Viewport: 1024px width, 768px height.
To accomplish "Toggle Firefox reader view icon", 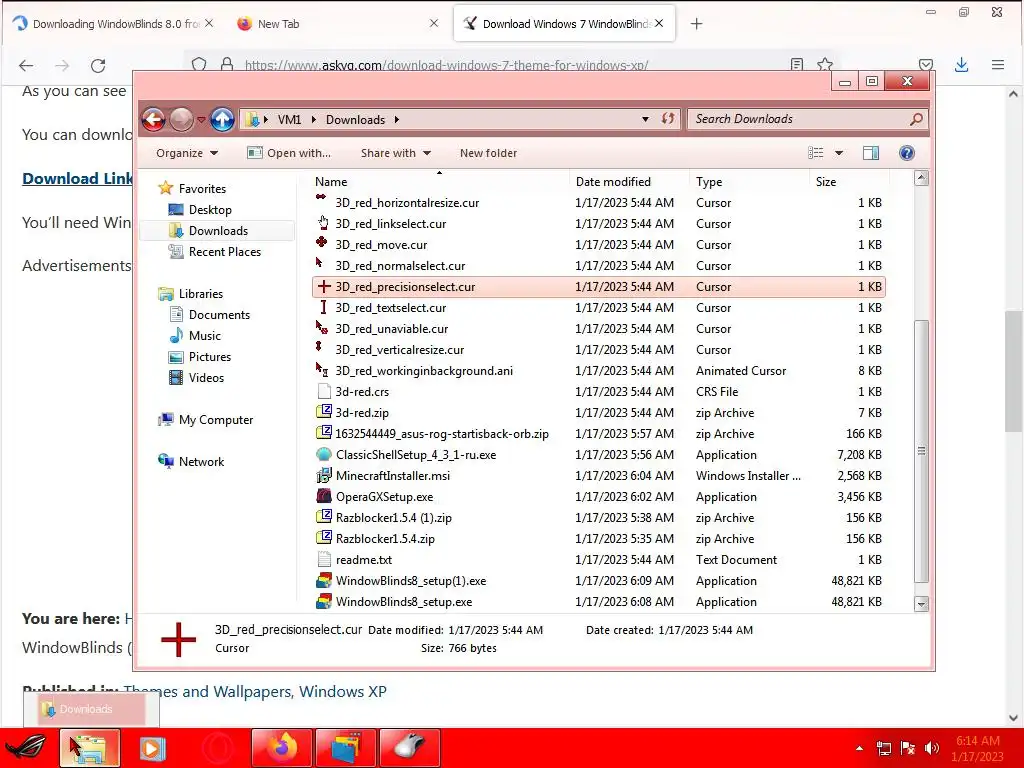I will pos(797,65).
